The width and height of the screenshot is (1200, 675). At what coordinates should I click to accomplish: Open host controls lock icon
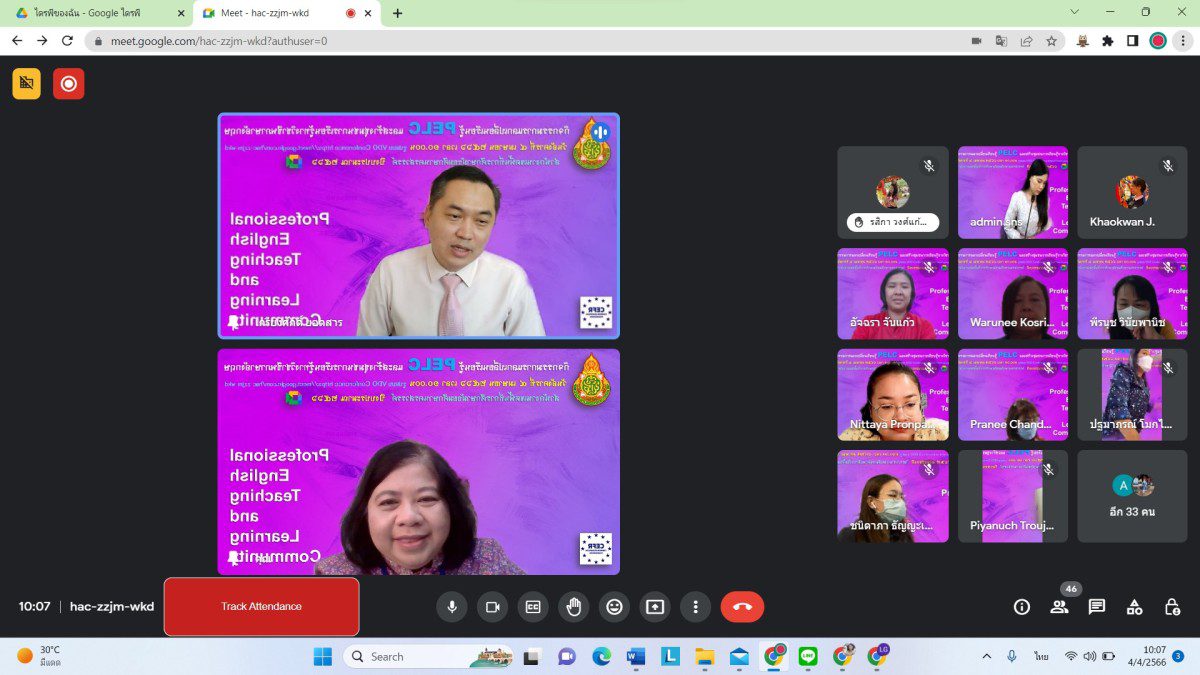pyautogui.click(x=1172, y=606)
